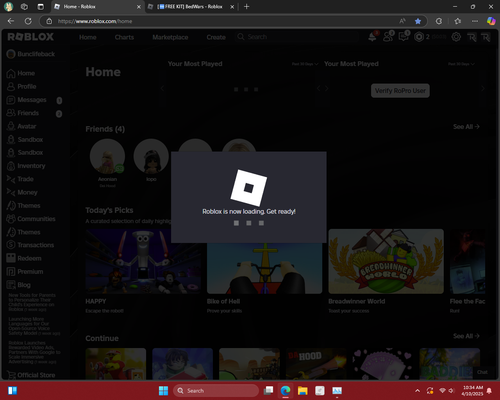Open the notifications bell in Roblox header
Screen dimensions: 500x400
372,37
